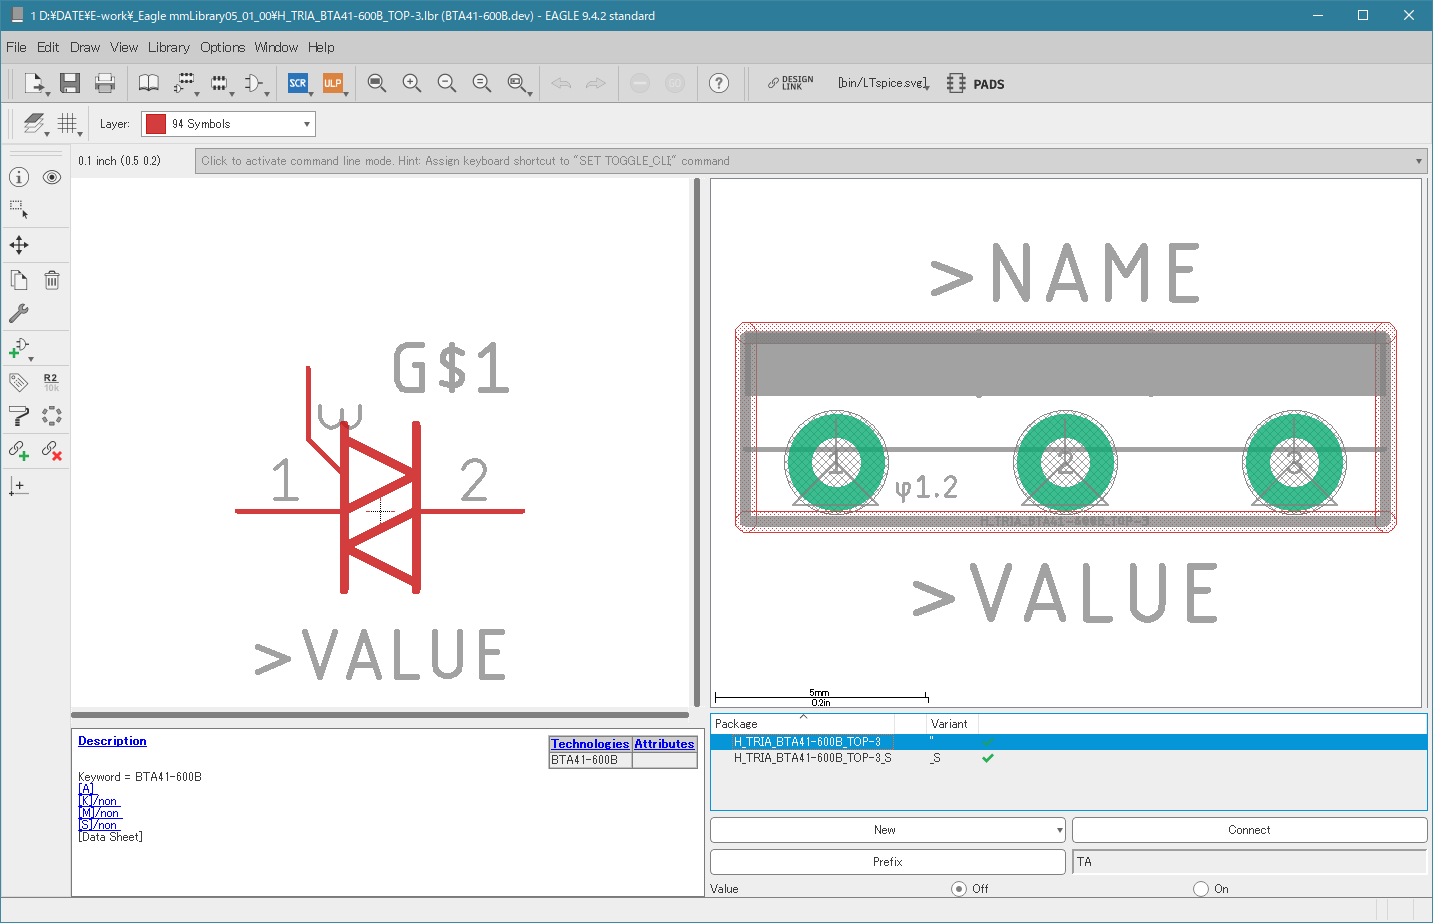This screenshot has height=923, width=1433.
Task: Open the Technologies link
Action: [590, 744]
